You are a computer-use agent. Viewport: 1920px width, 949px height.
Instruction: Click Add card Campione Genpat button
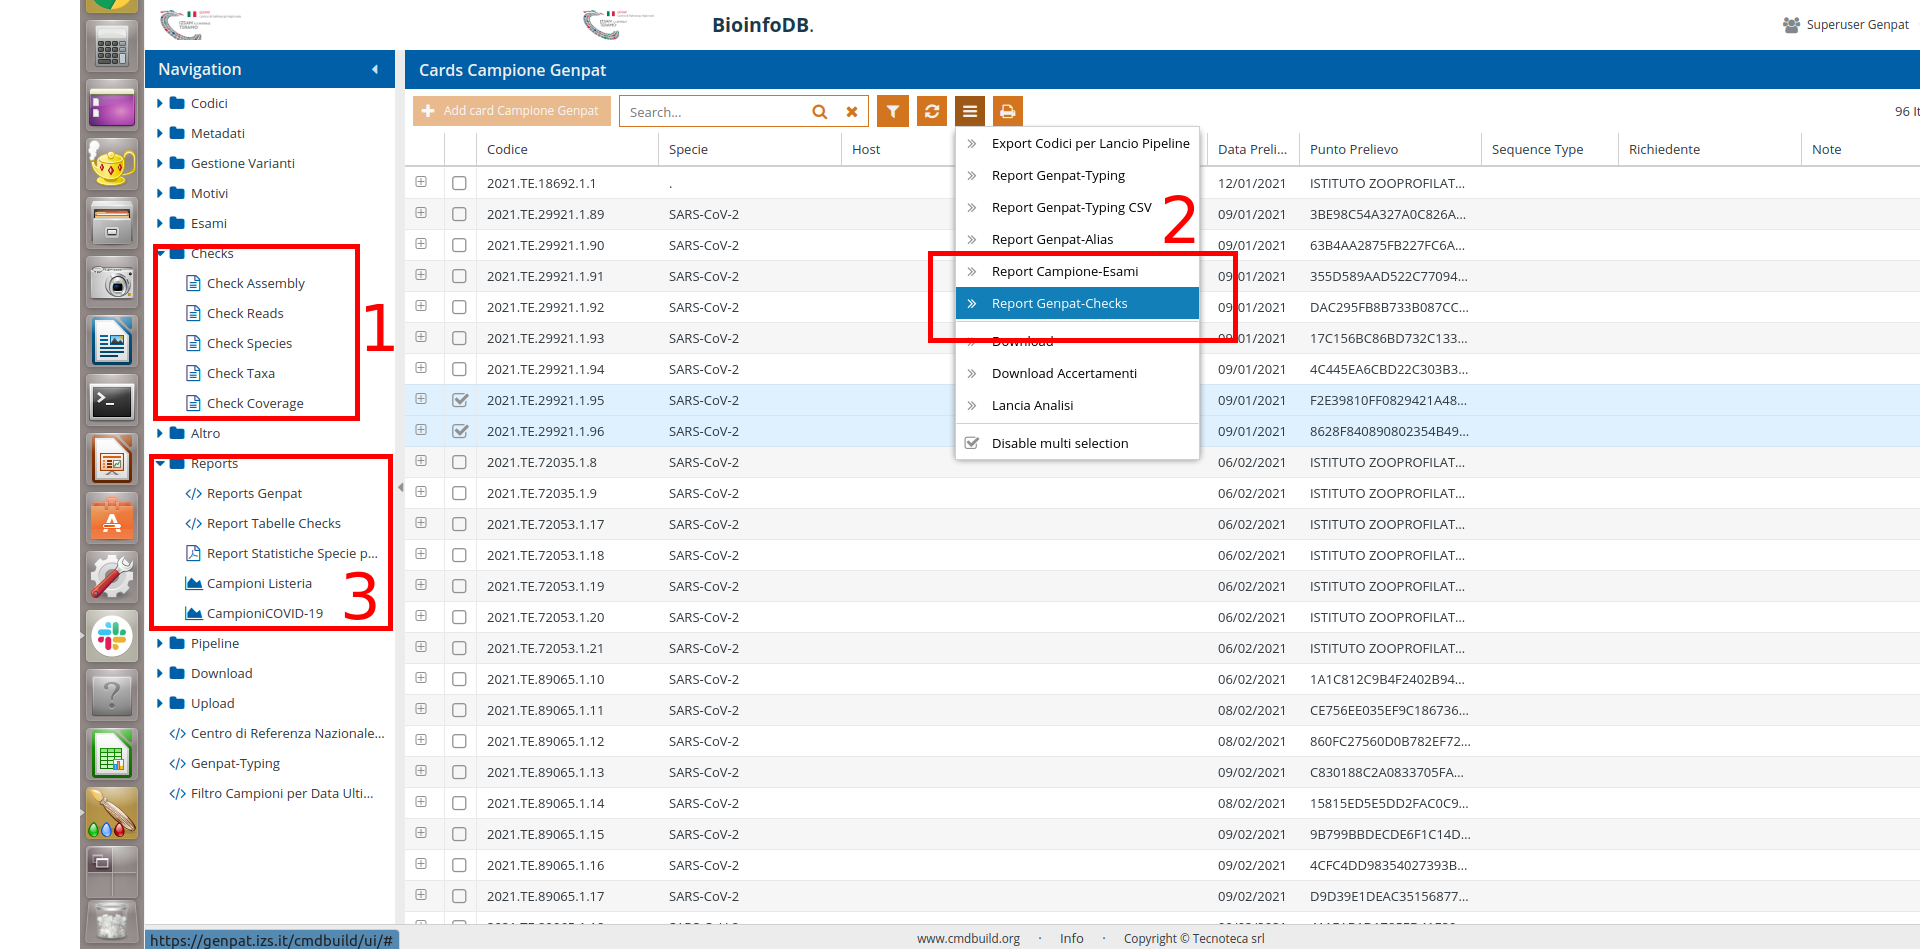tap(511, 111)
